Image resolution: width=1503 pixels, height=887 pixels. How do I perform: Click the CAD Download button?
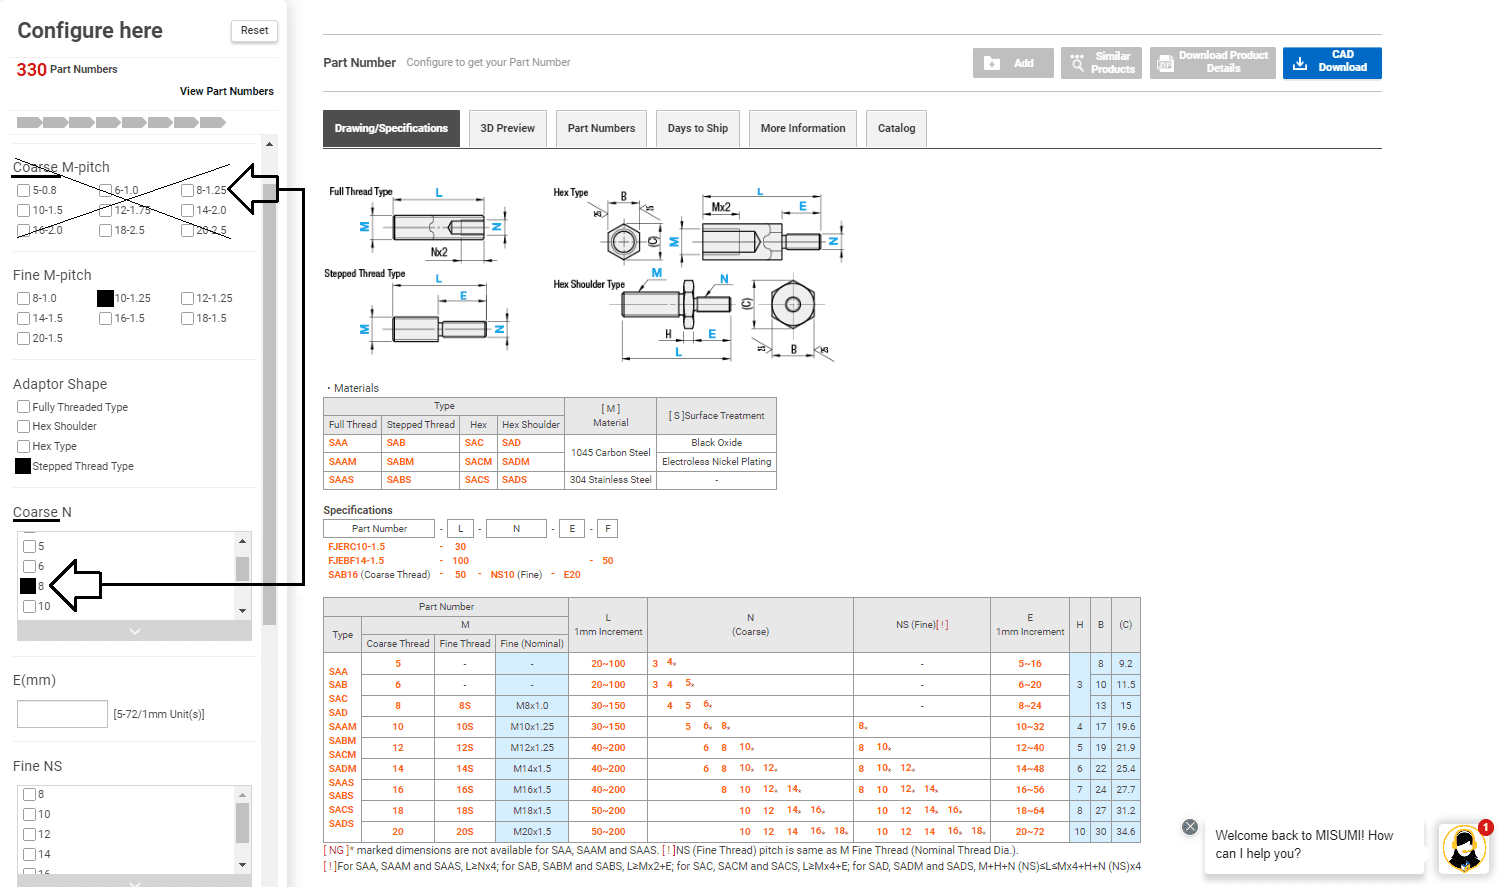click(x=1332, y=62)
